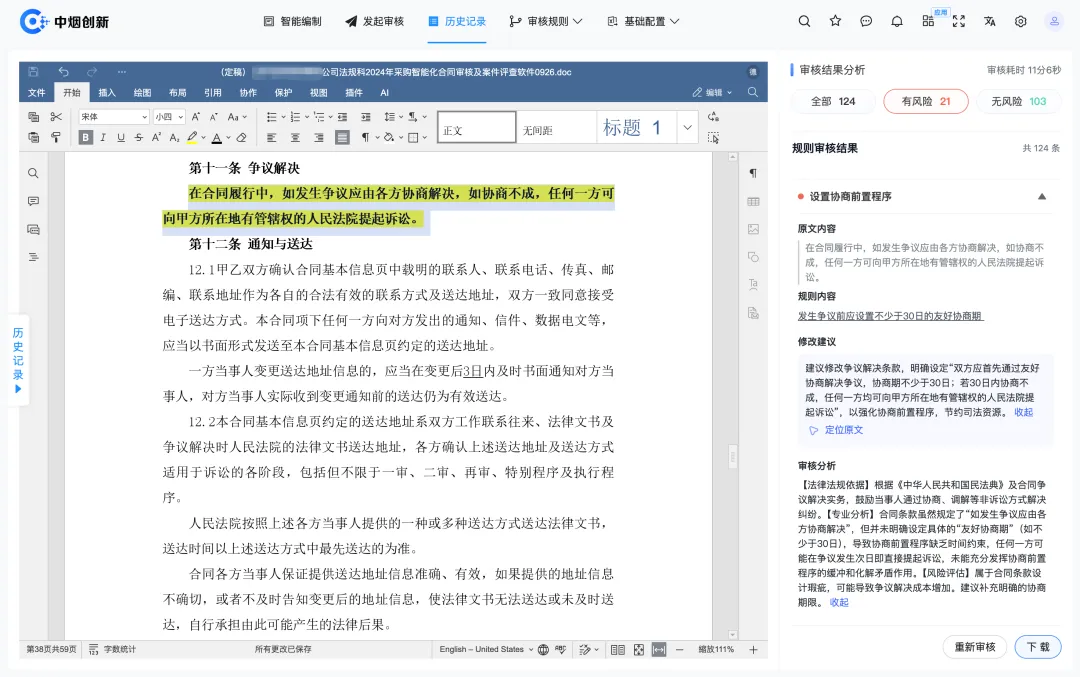
Task: Toggle subscript formatting
Action: click(x=174, y=138)
